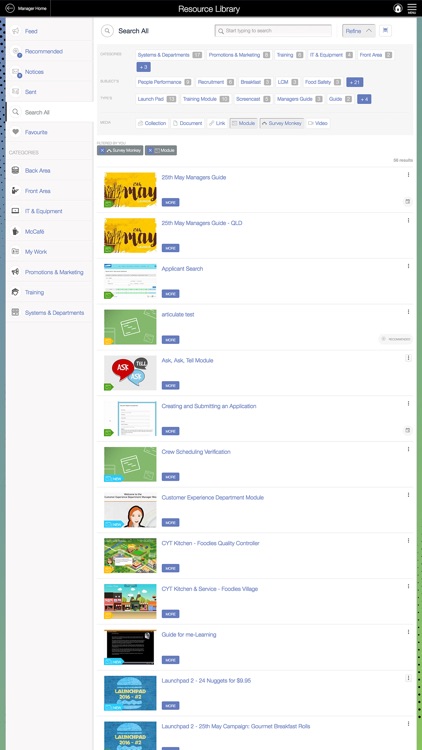Open CYT Kitchen & Service - Foodies Village

pyautogui.click(x=210, y=589)
